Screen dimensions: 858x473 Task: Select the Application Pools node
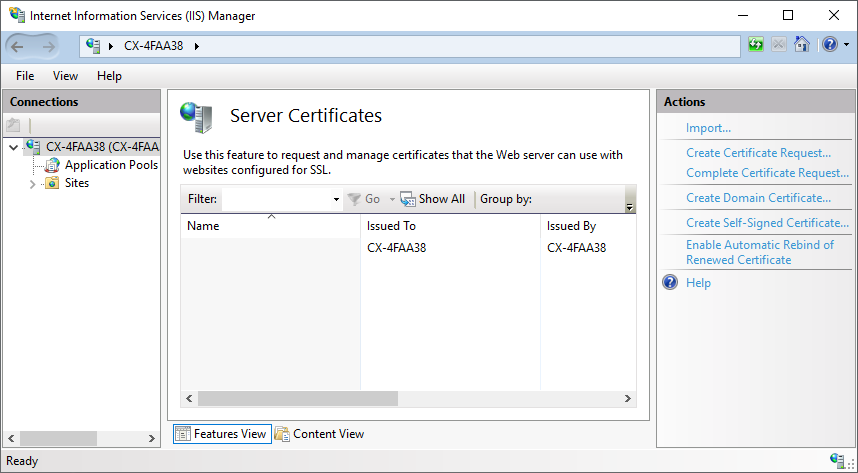click(x=110, y=165)
